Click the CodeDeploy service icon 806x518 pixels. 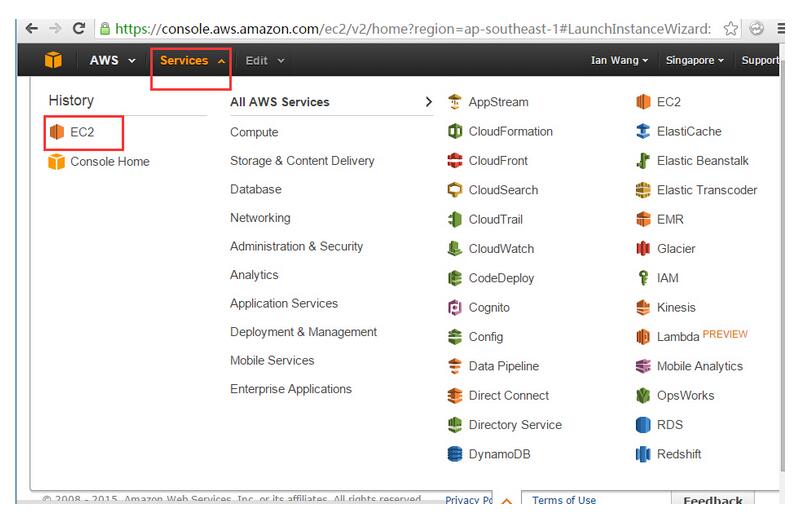pos(454,278)
